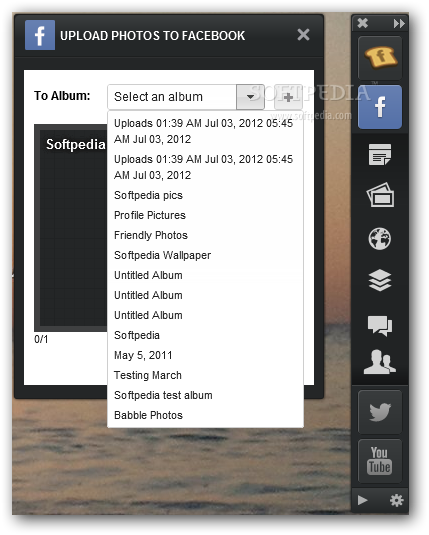This screenshot has width=429, height=535.
Task: Select the Softpedia Wallpaper album
Action: point(205,255)
